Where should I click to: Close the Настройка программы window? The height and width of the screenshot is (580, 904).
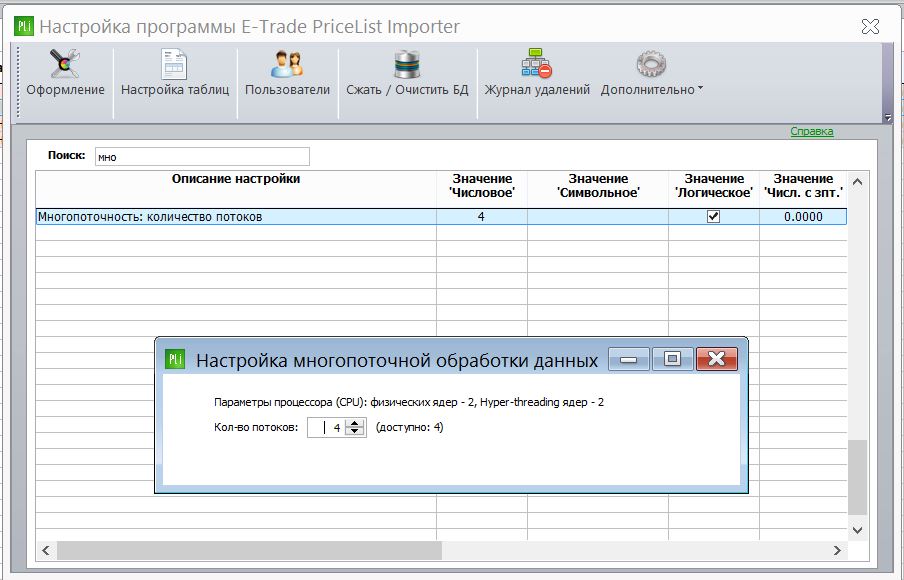(x=869, y=27)
